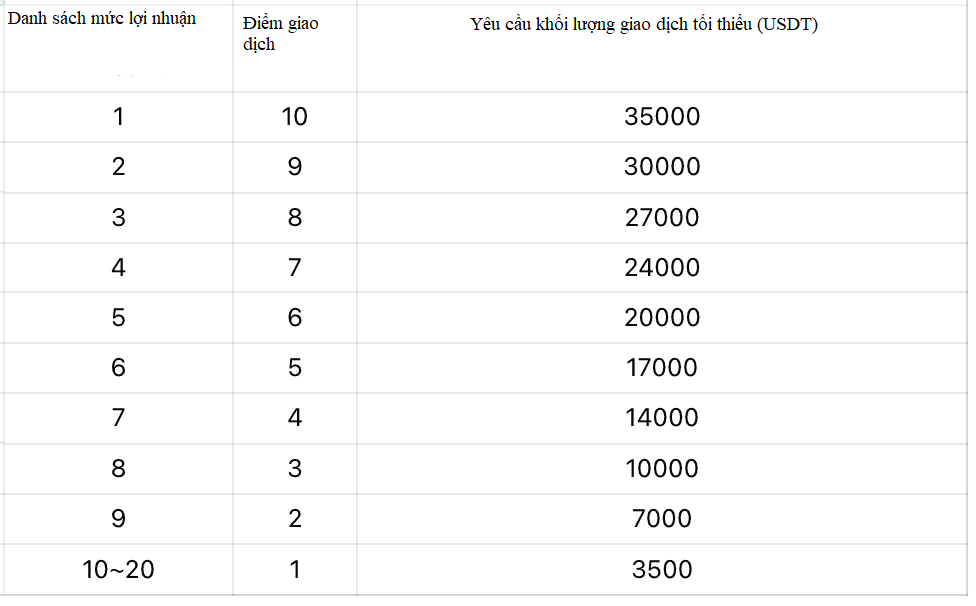The width and height of the screenshot is (976, 606).
Task: Select the rank cell in 7000 row
Action: (118, 519)
